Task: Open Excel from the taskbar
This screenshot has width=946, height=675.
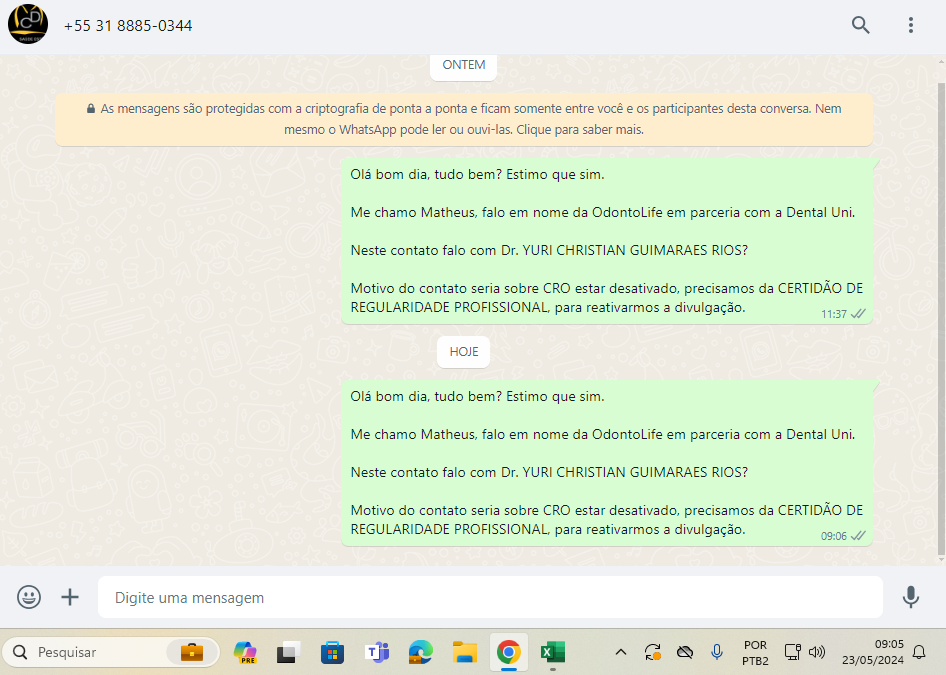Action: (x=553, y=652)
